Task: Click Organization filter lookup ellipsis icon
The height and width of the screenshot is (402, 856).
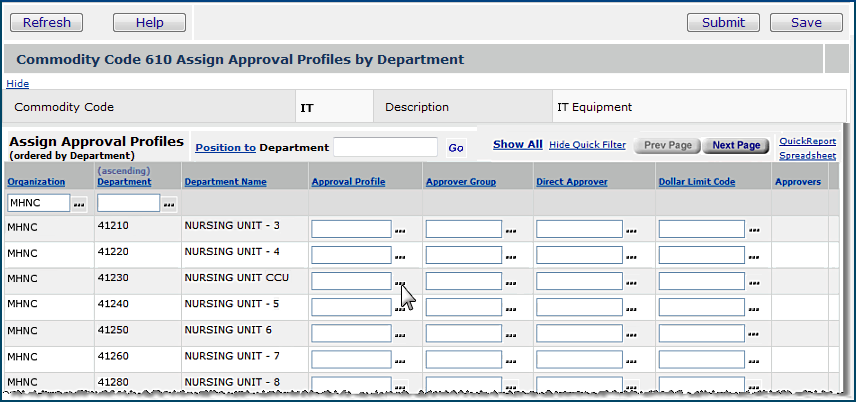Action: [x=79, y=204]
